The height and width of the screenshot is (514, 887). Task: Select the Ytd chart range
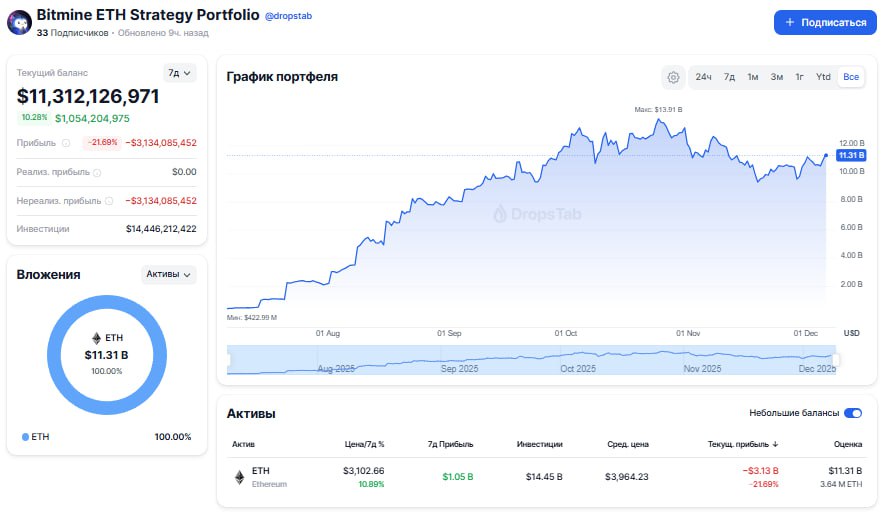823,77
